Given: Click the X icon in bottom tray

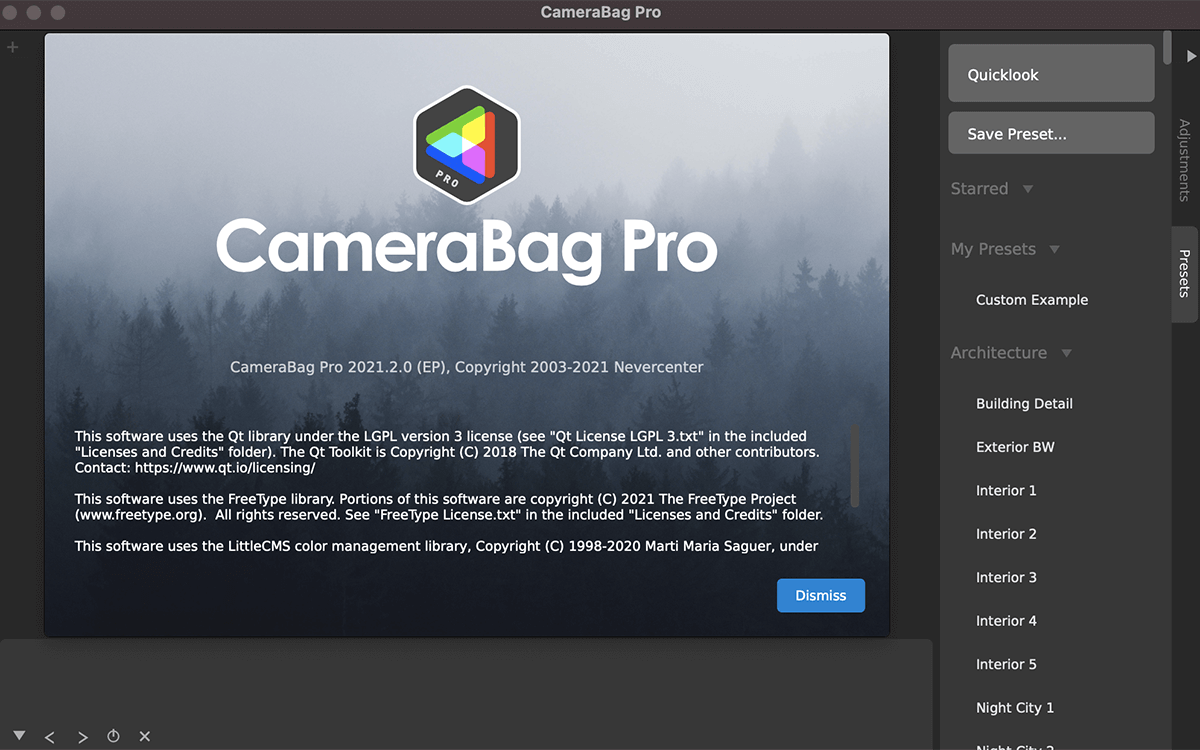Looking at the screenshot, I should pos(145,736).
